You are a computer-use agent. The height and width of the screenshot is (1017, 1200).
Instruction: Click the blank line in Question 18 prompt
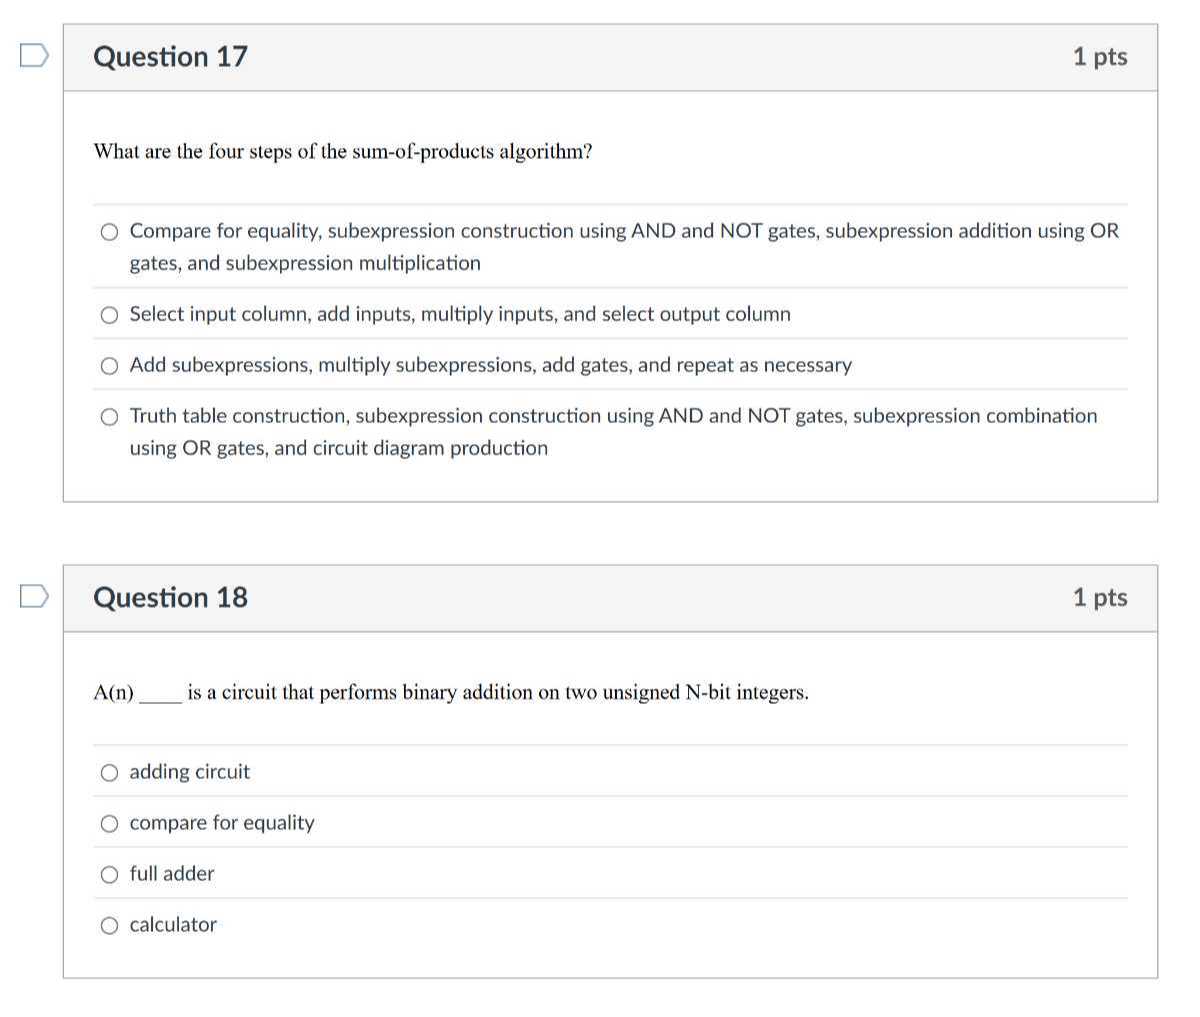pos(160,696)
